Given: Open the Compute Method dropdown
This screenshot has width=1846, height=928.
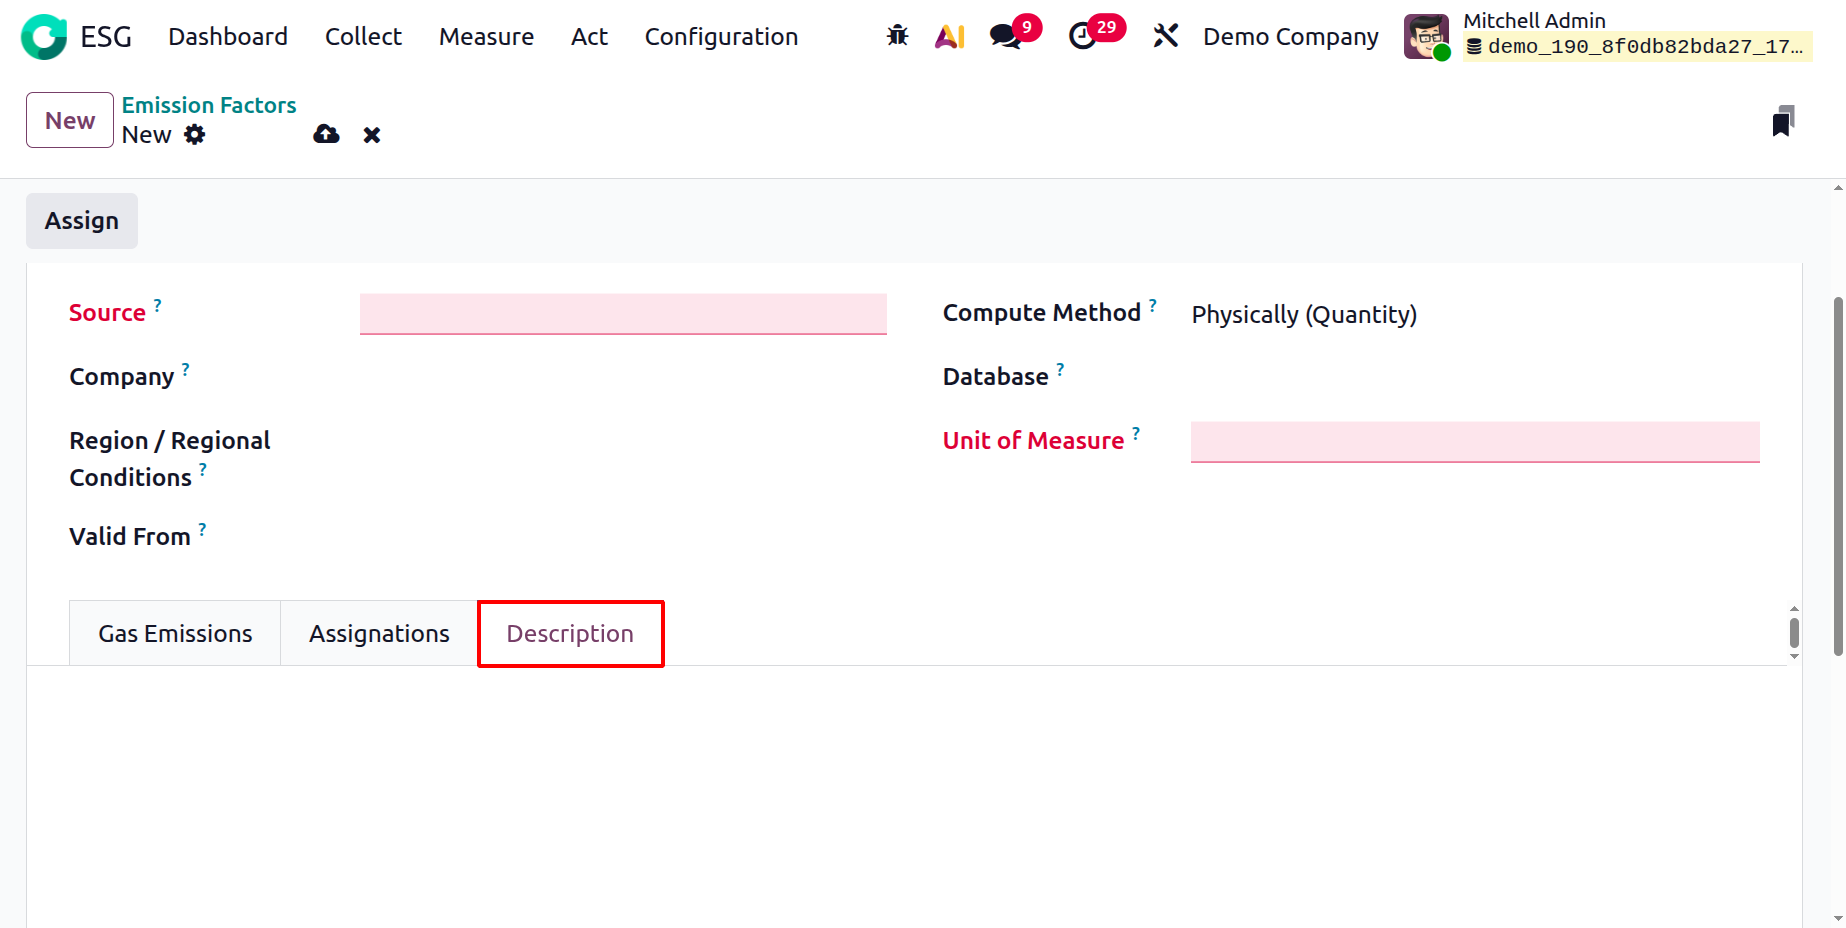Looking at the screenshot, I should point(1304,315).
